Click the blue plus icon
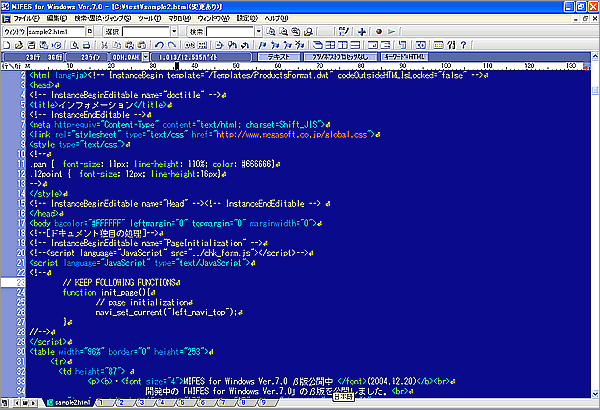The width and height of the screenshot is (600, 410). pos(361,32)
